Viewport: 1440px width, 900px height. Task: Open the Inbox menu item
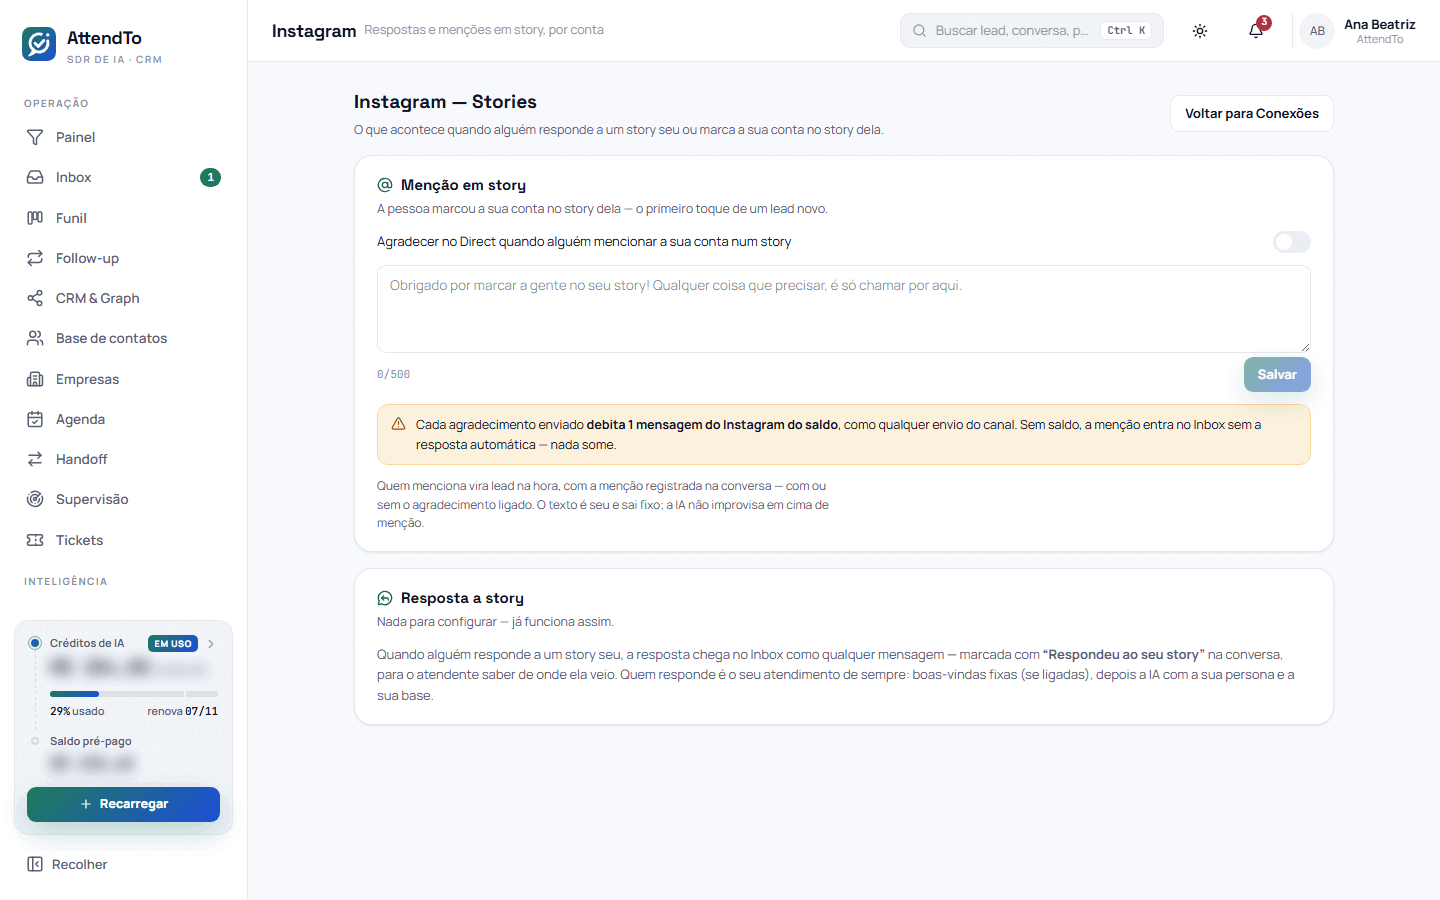(x=123, y=177)
